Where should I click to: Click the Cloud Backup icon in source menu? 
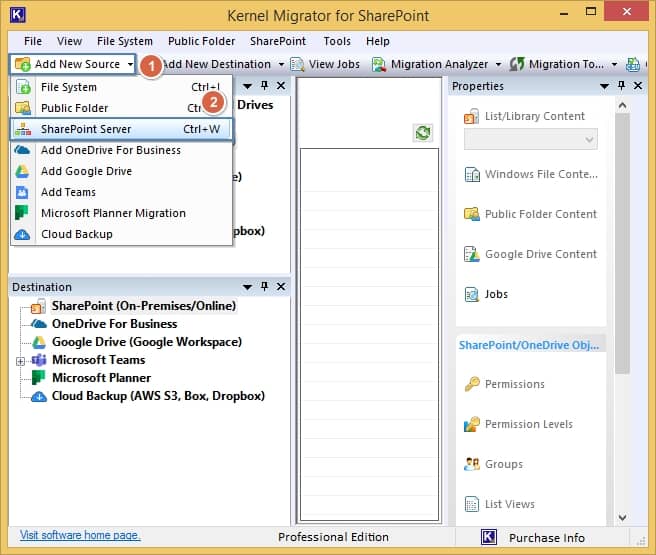(22, 235)
